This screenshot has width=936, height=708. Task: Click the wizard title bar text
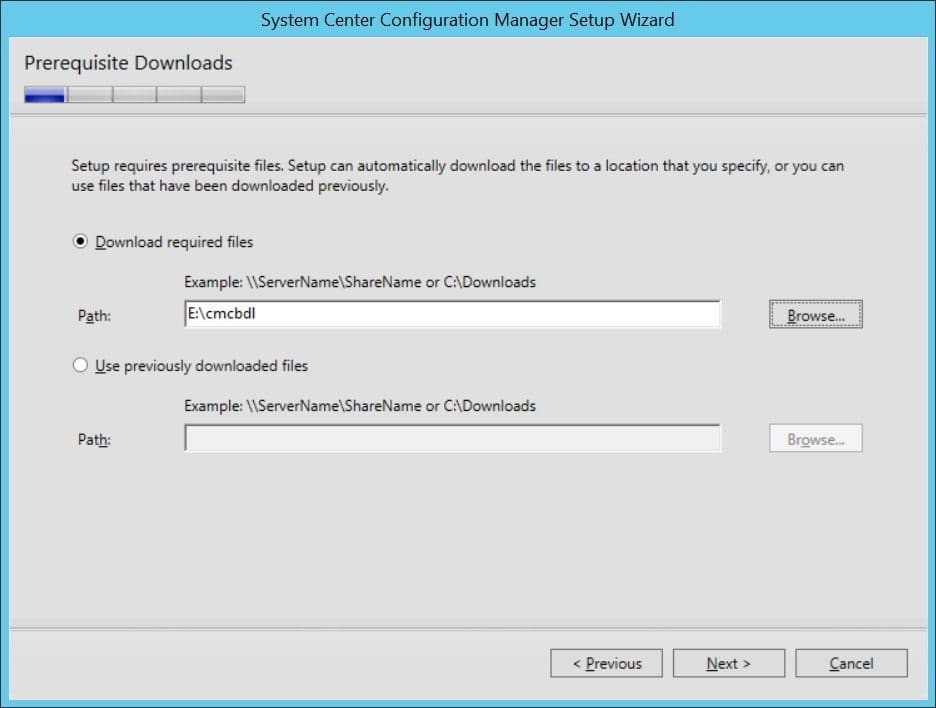(467, 20)
